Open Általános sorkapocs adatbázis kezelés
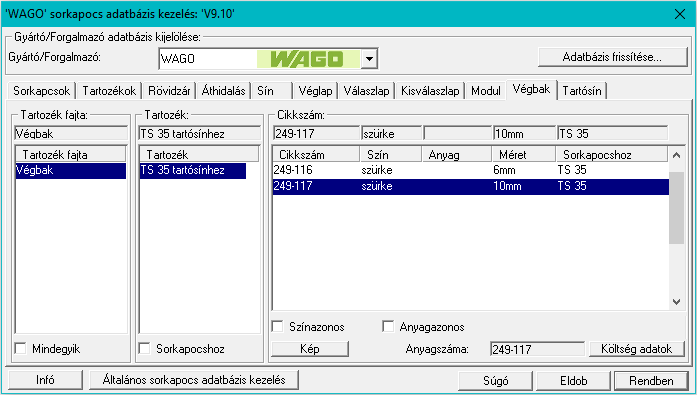 coord(194,380)
